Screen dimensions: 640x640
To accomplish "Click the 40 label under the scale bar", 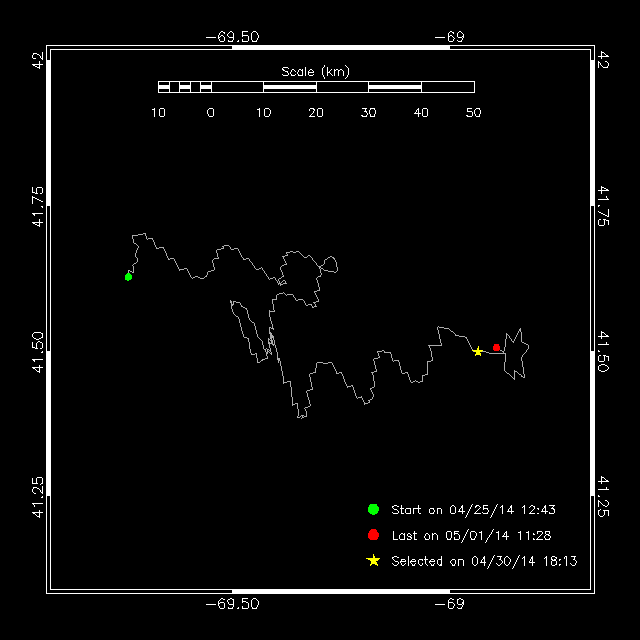I will (x=421, y=113).
